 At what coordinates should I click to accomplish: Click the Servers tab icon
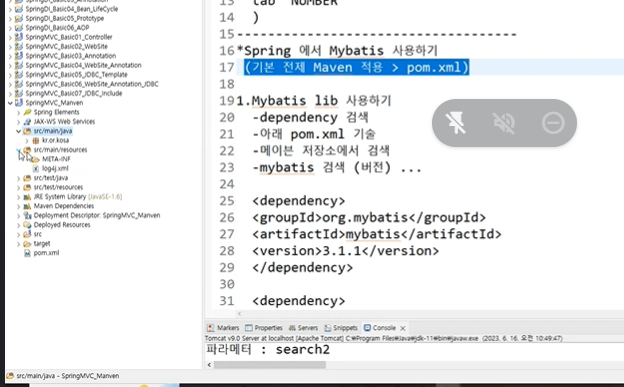click(292, 328)
